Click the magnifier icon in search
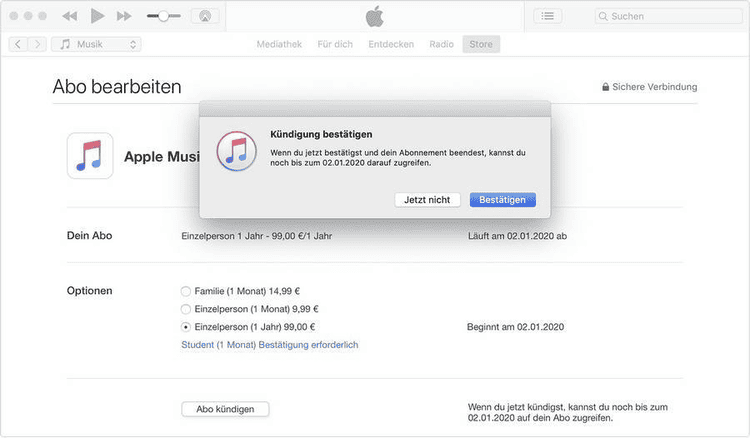Image resolution: width=750 pixels, height=438 pixels. point(603,16)
